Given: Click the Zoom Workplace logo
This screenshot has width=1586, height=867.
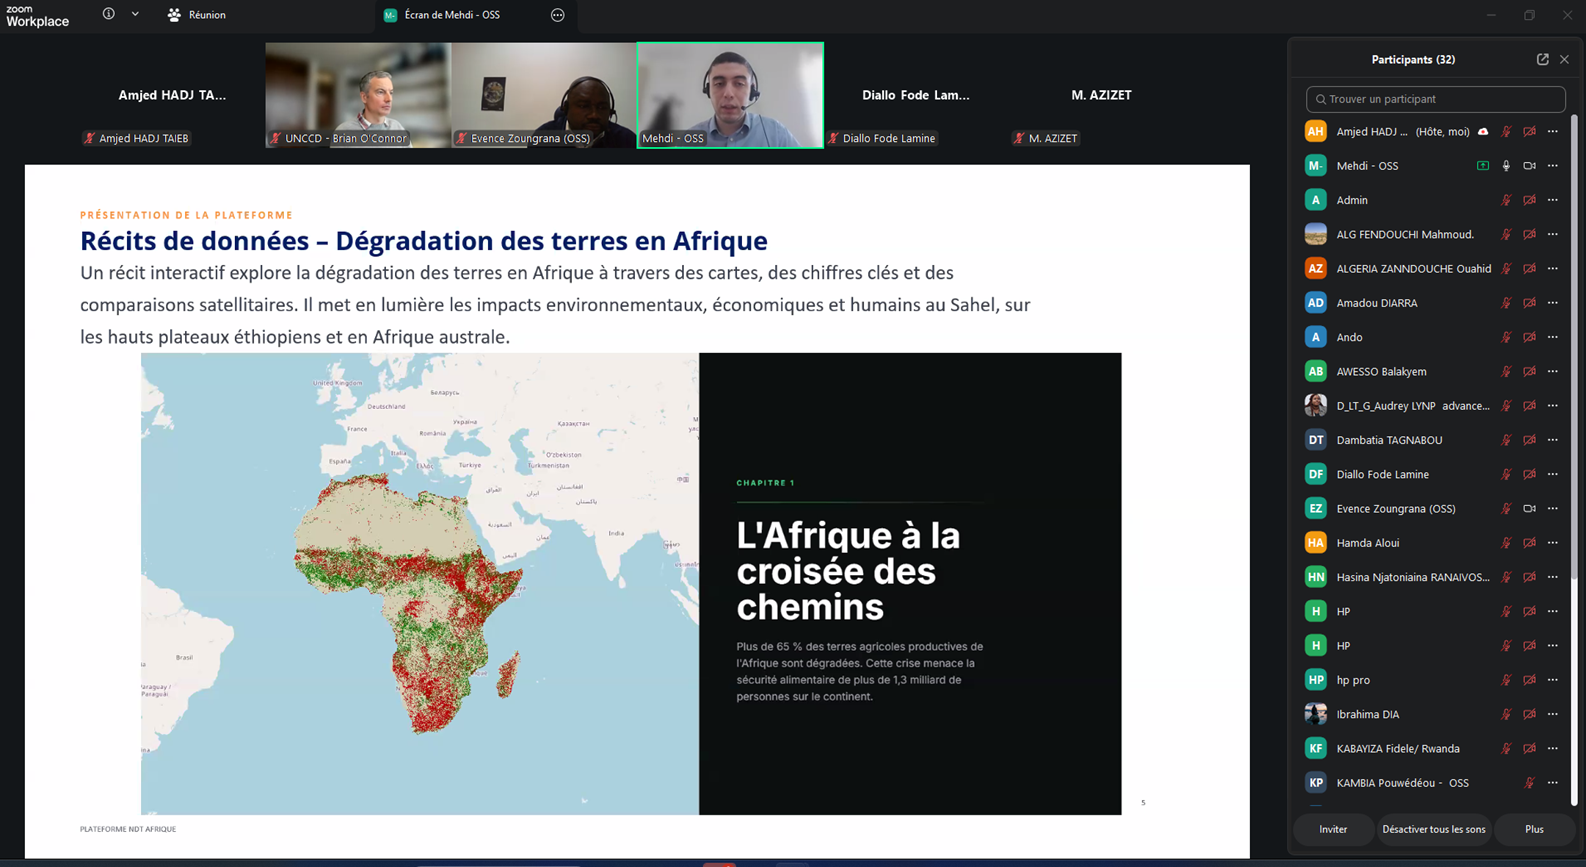Looking at the screenshot, I should [37, 15].
